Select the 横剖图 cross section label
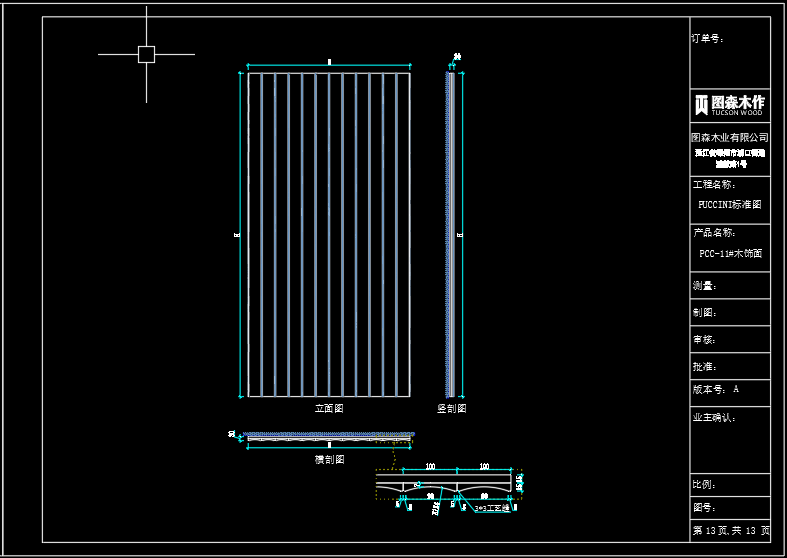 point(329,459)
